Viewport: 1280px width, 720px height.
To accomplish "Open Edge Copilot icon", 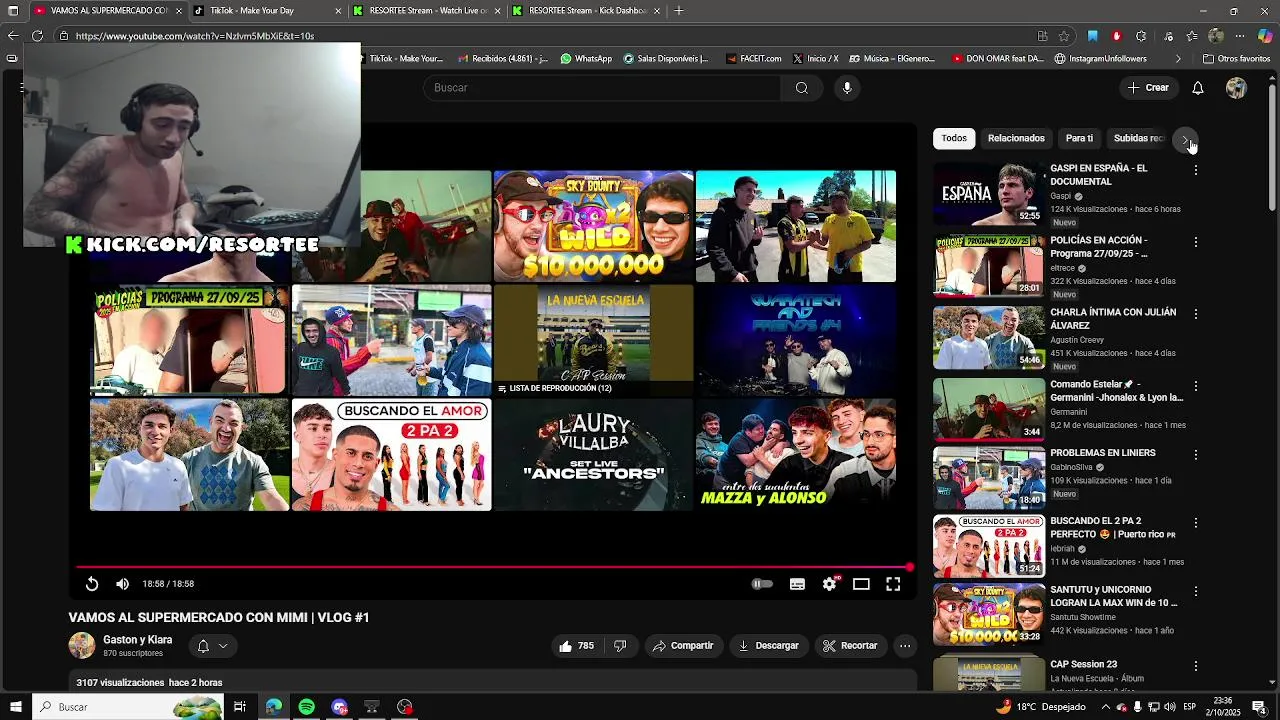I will coord(1265,36).
